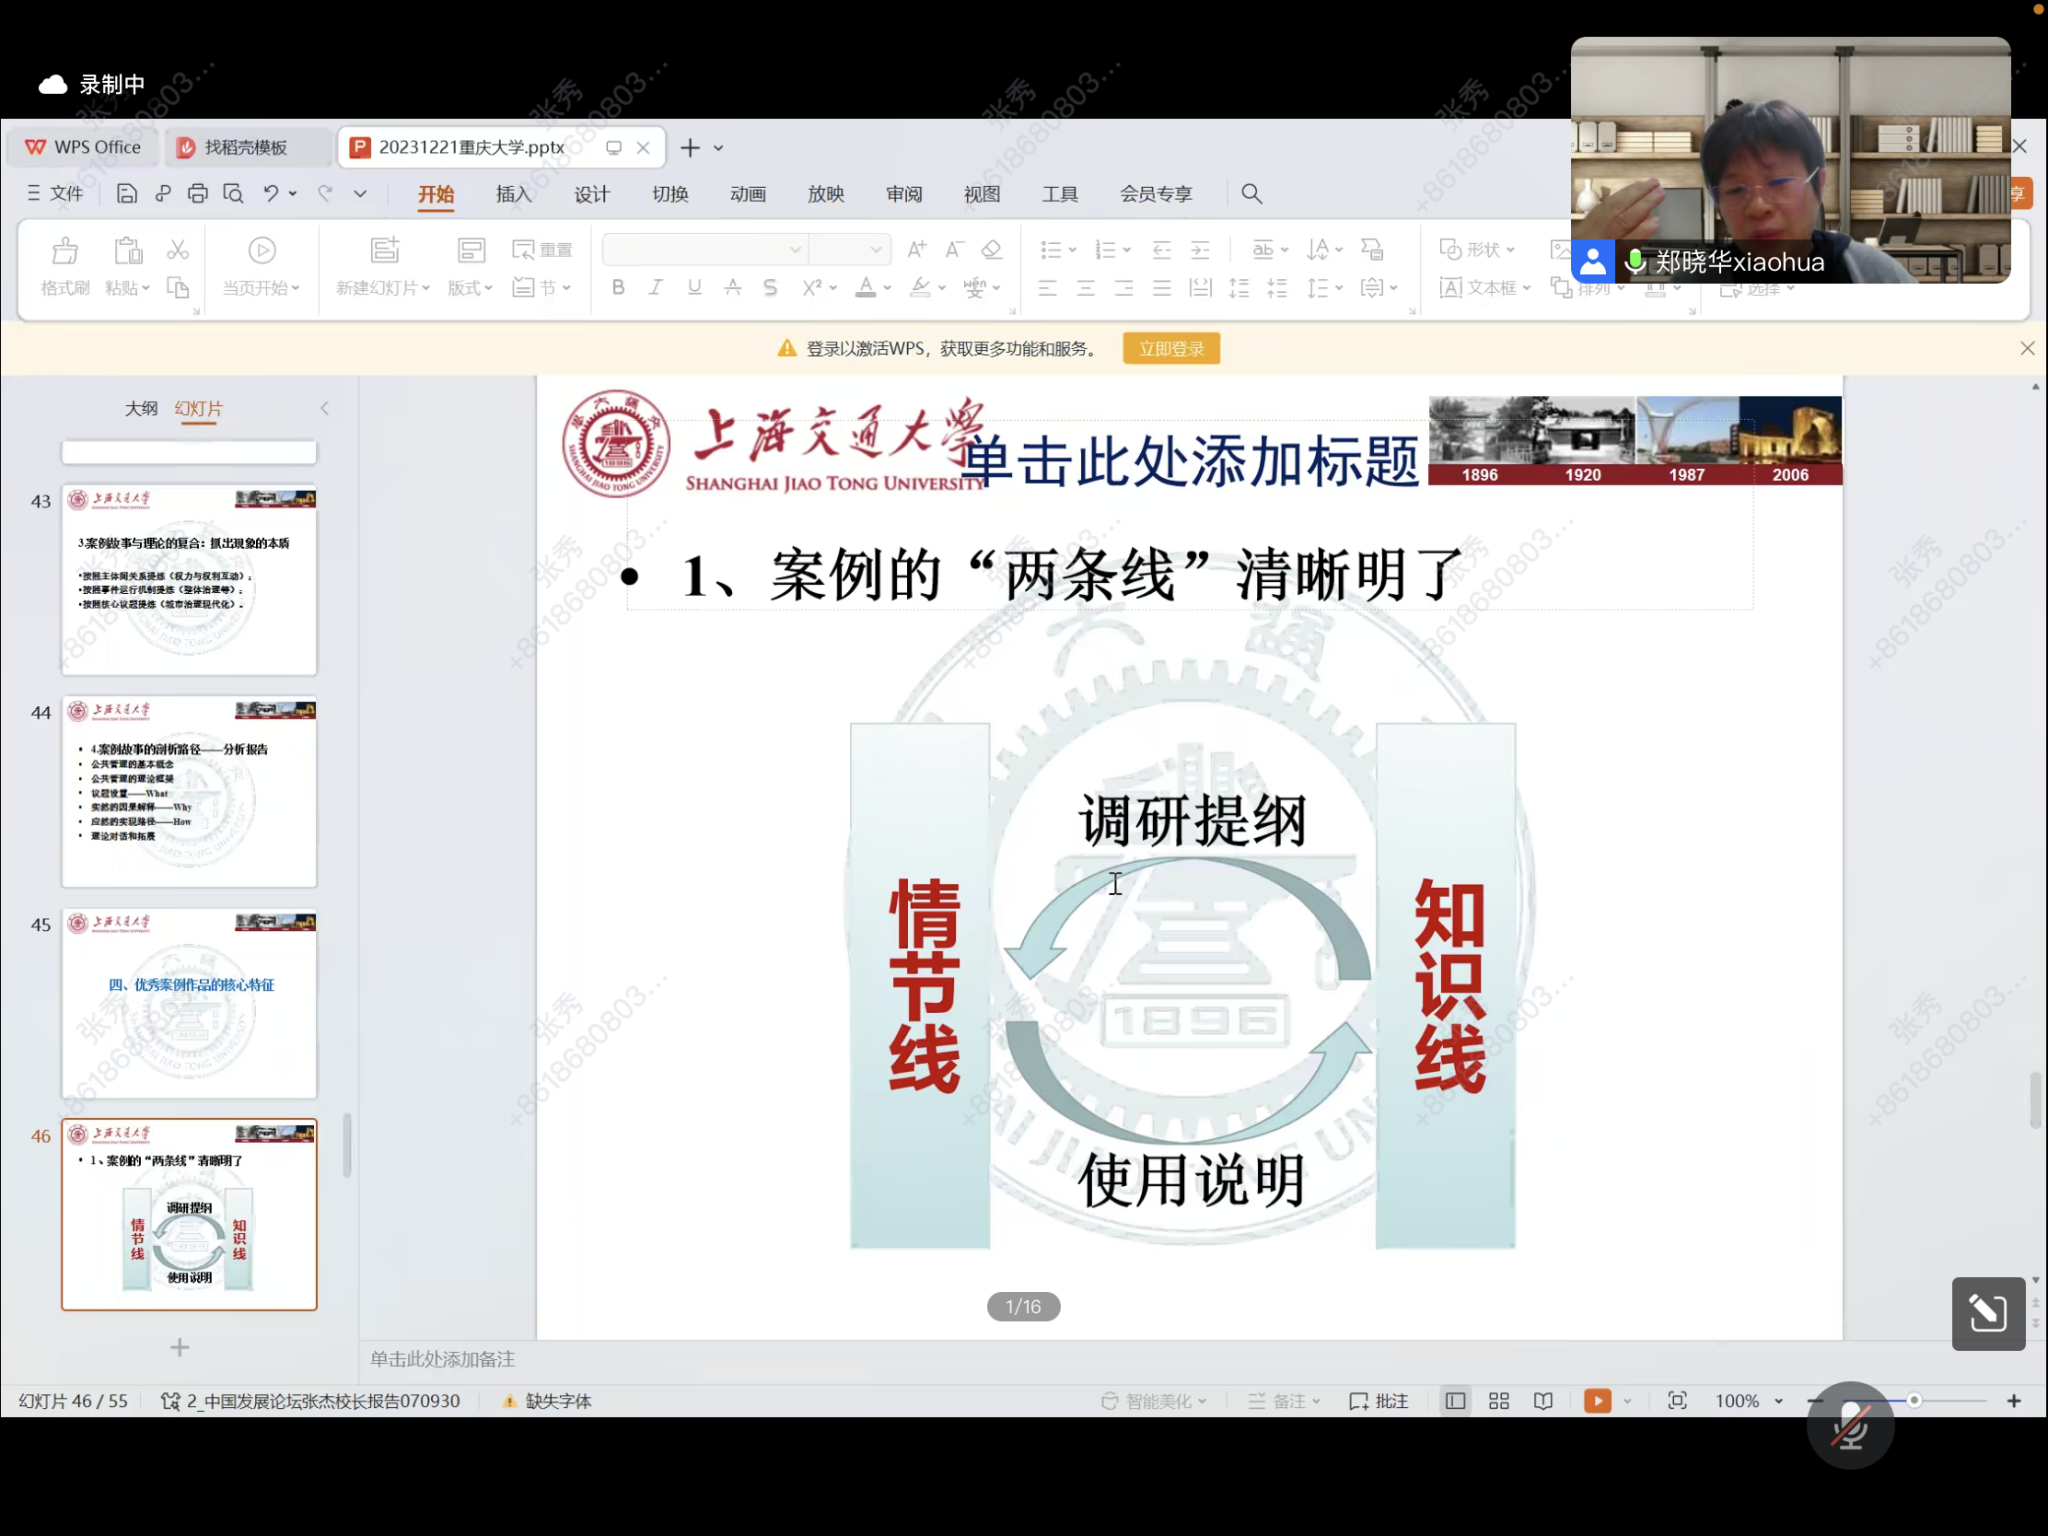Open reading view from status bar
Screen dimensions: 2048x1536
pos(1543,1401)
